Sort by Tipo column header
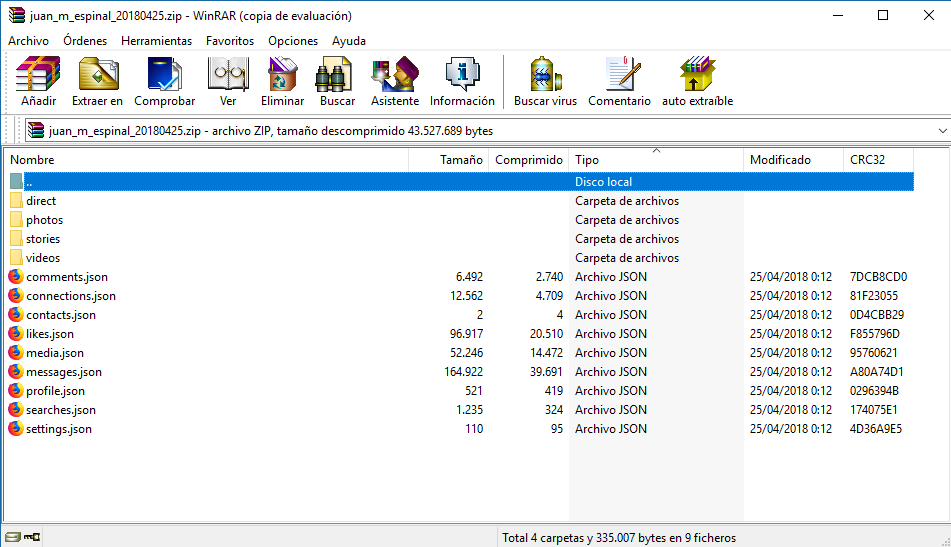This screenshot has height=547, width=951. tap(656, 159)
